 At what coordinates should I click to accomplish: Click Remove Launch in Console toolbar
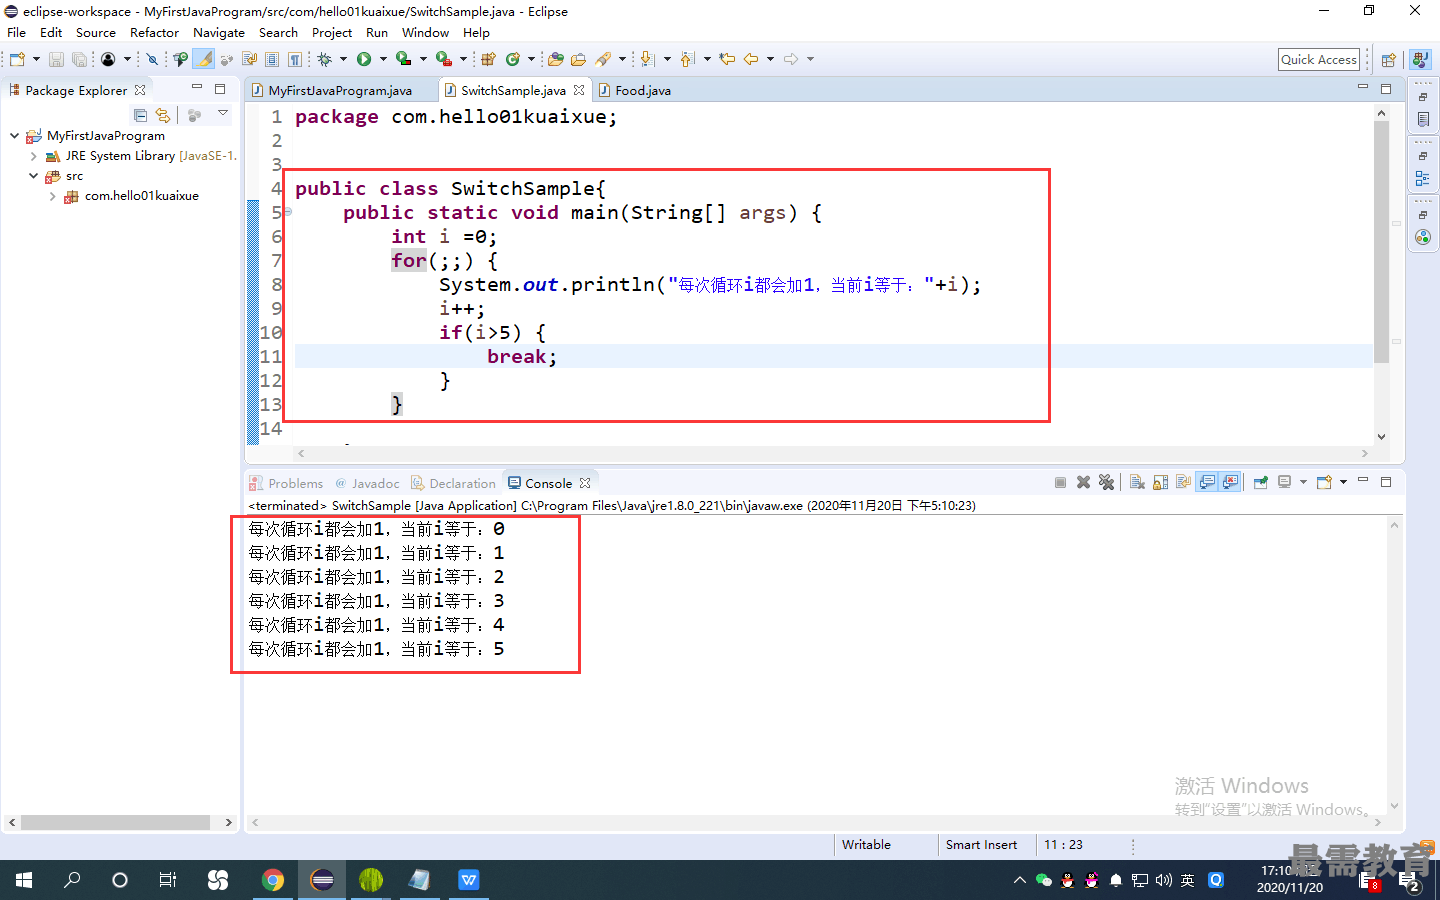(1083, 482)
